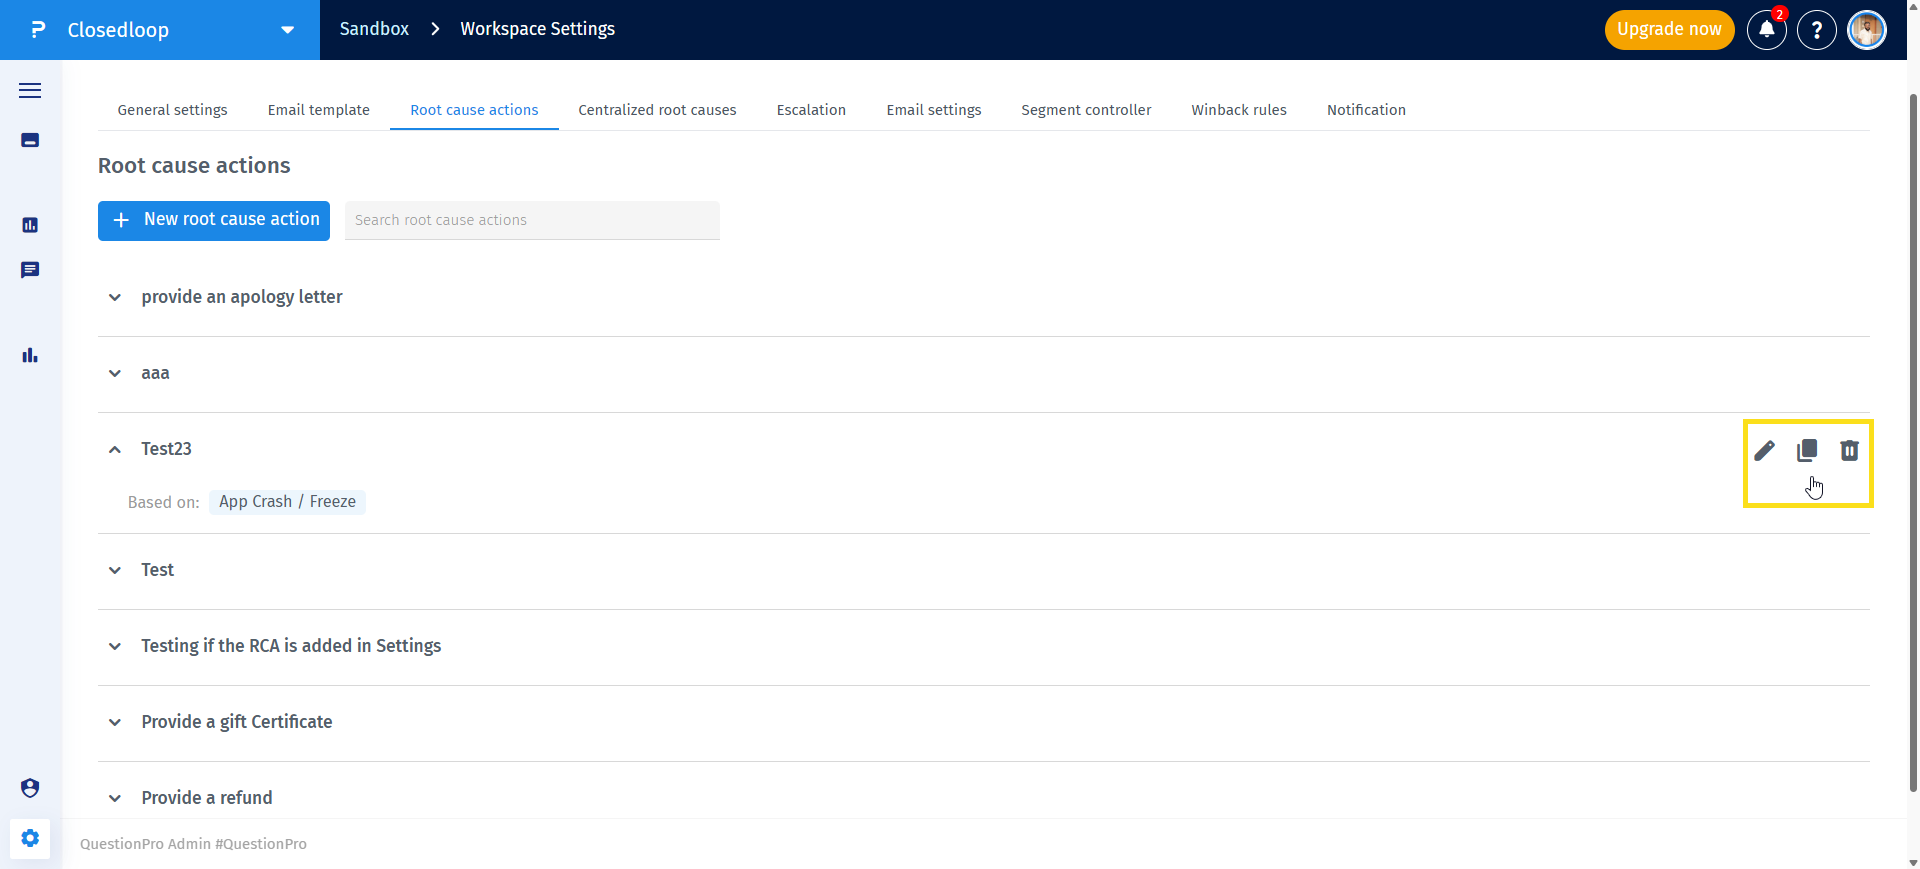The height and width of the screenshot is (869, 1920).
Task: Switch to General settings tab
Action: pyautogui.click(x=172, y=110)
